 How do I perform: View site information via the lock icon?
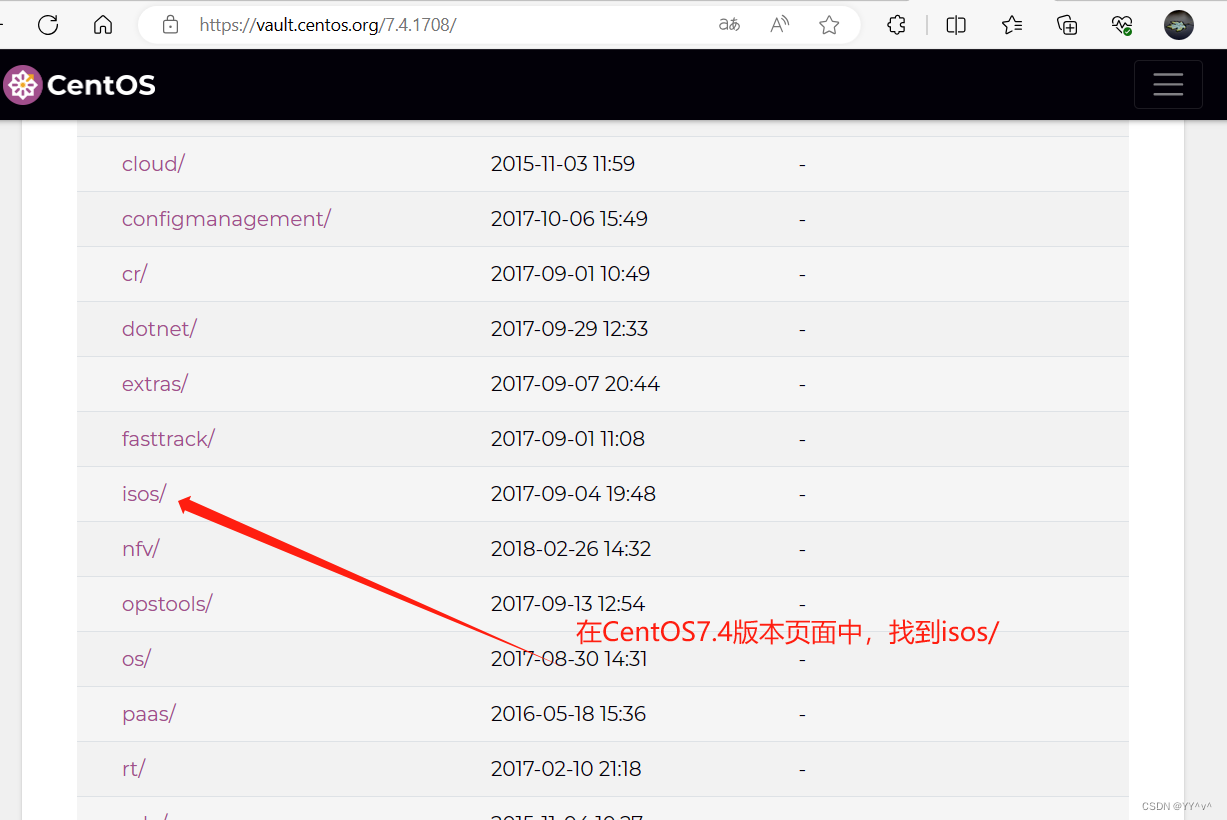pos(170,25)
